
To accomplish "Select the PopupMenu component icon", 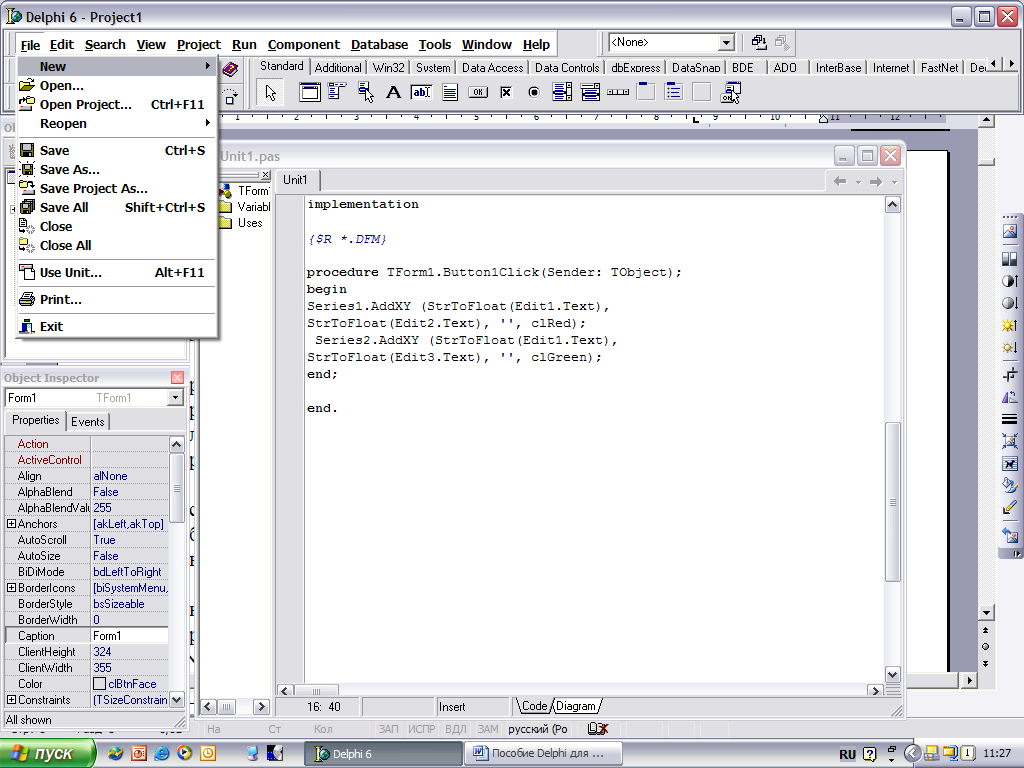I will coord(365,92).
